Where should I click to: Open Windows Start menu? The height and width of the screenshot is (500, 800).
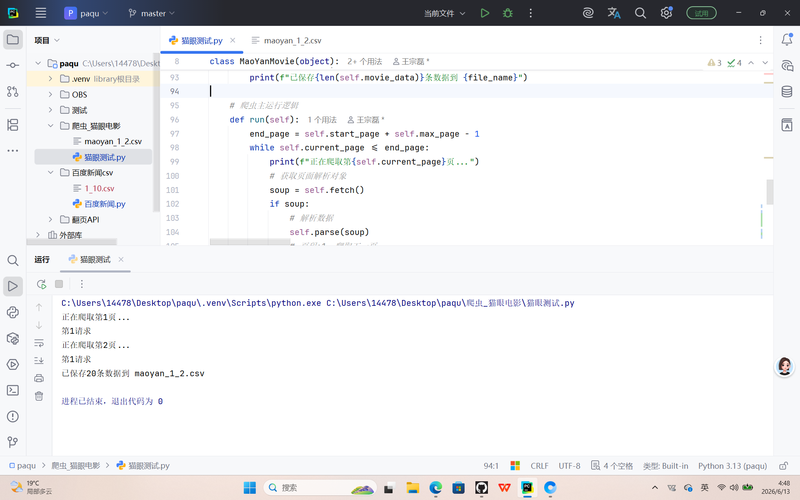249,488
